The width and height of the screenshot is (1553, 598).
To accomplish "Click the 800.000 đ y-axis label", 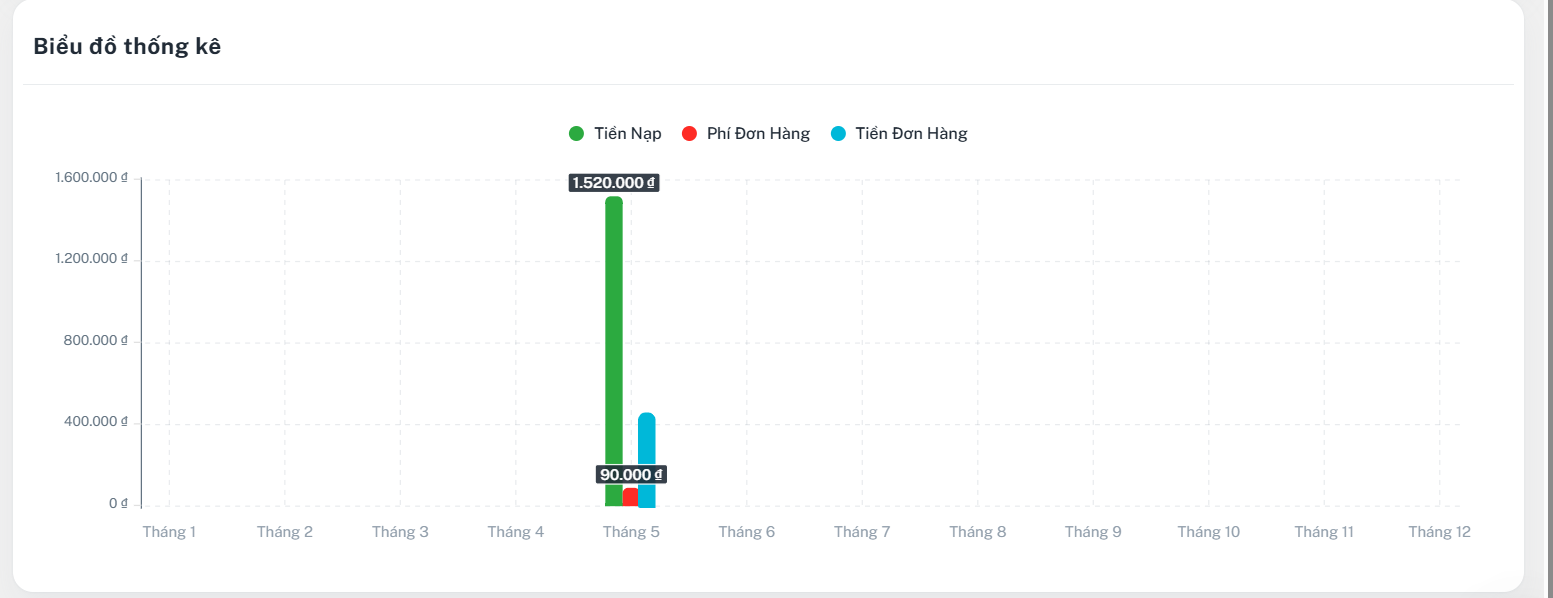I will click(x=96, y=341).
